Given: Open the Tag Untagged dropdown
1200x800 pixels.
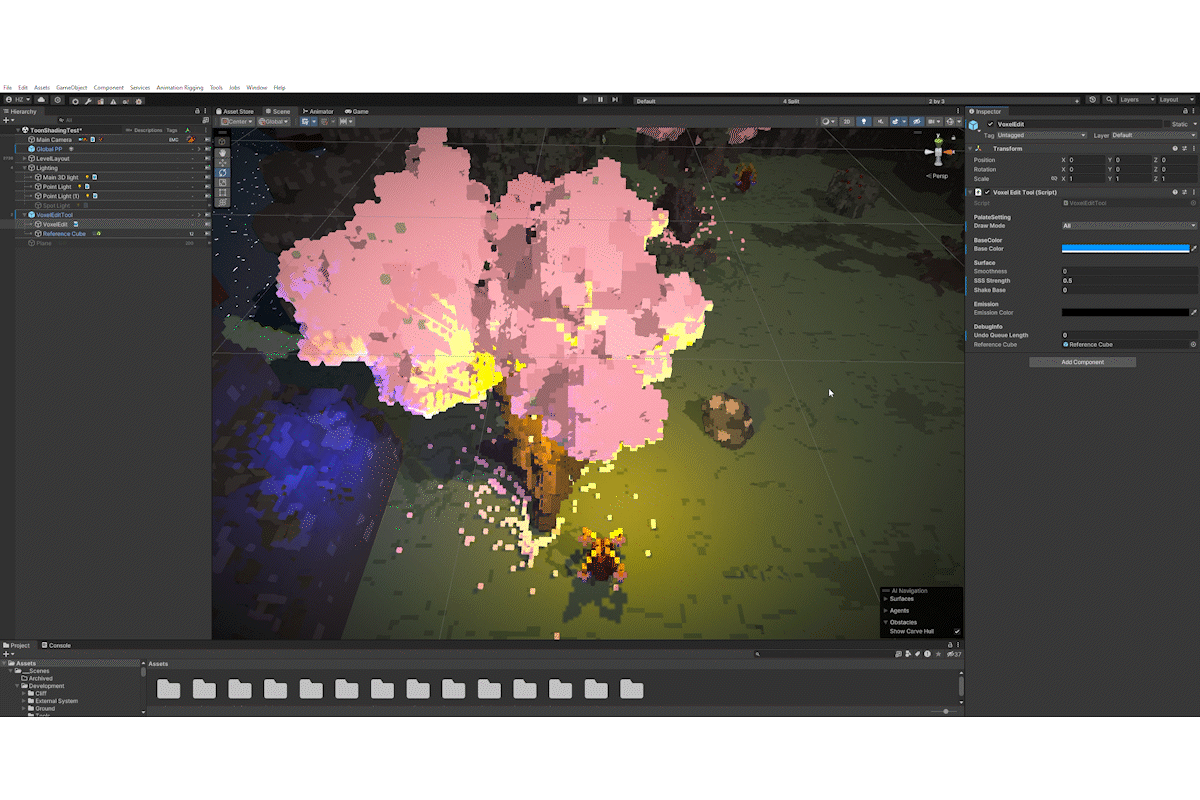Looking at the screenshot, I should (x=1041, y=135).
